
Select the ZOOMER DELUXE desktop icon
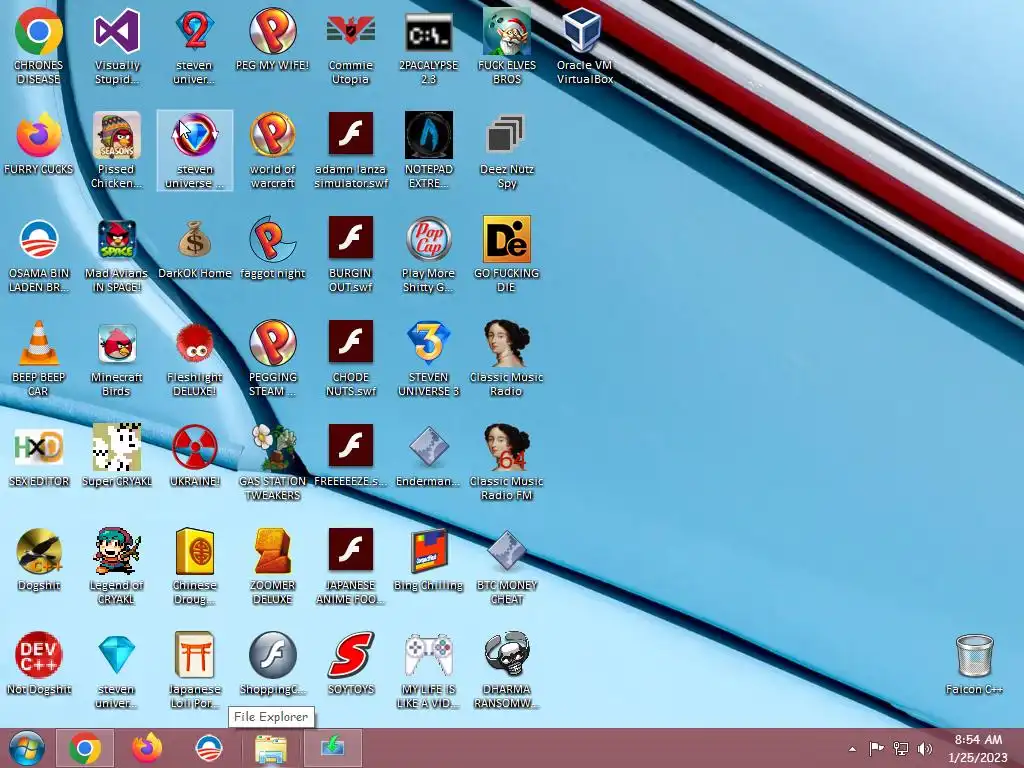(272, 567)
